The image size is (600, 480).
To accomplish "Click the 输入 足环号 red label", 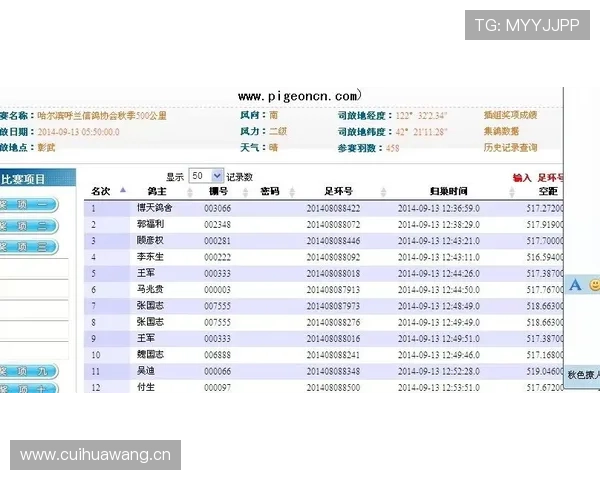I will 538,178.
